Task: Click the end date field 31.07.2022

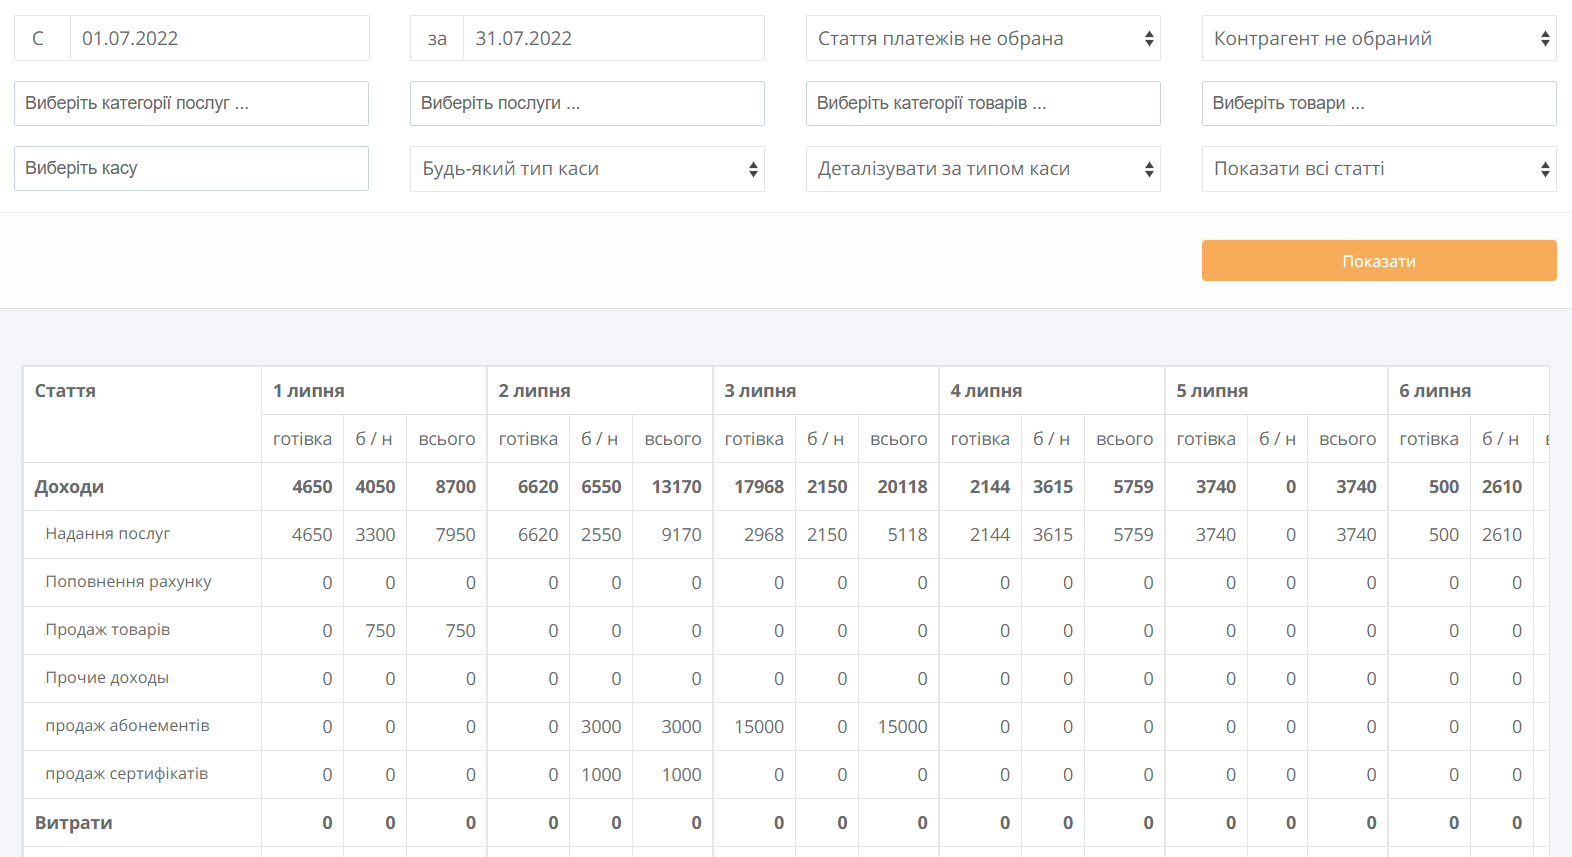Action: click(x=612, y=39)
